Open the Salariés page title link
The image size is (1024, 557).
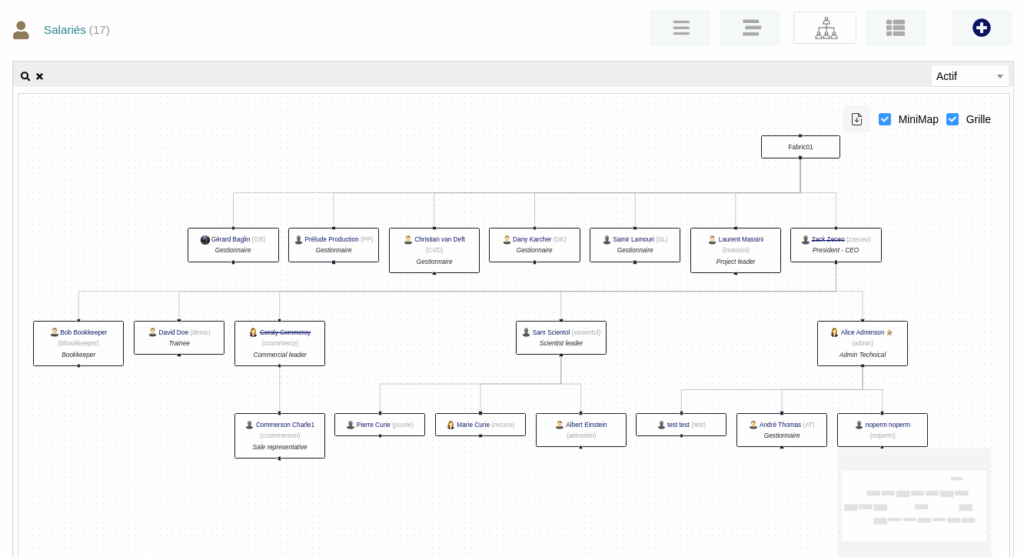point(65,30)
